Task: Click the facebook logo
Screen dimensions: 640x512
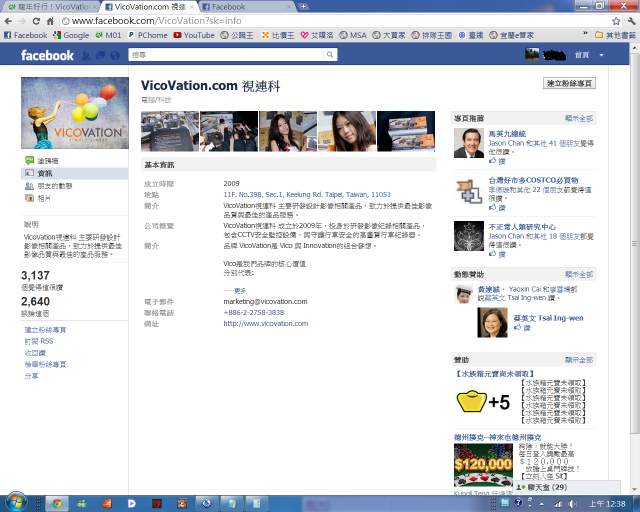Action: click(x=47, y=55)
